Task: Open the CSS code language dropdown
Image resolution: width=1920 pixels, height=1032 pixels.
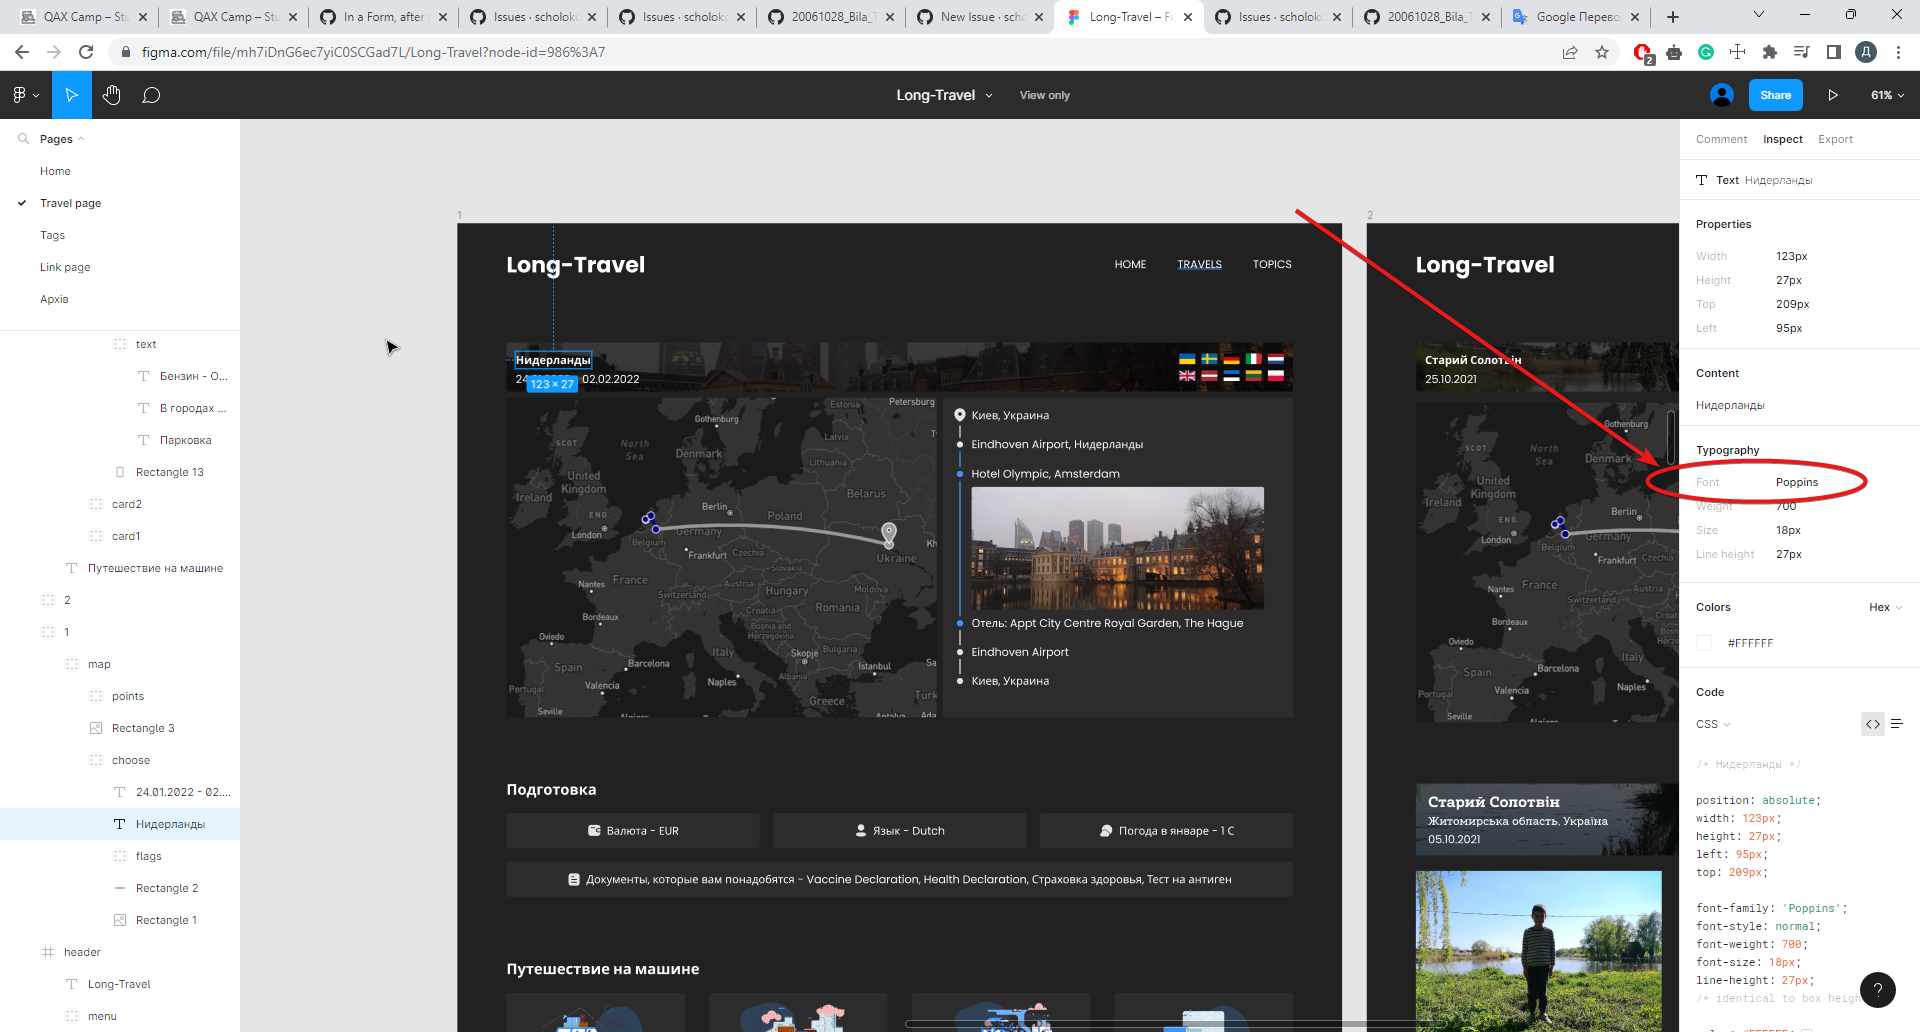Action: (1713, 724)
